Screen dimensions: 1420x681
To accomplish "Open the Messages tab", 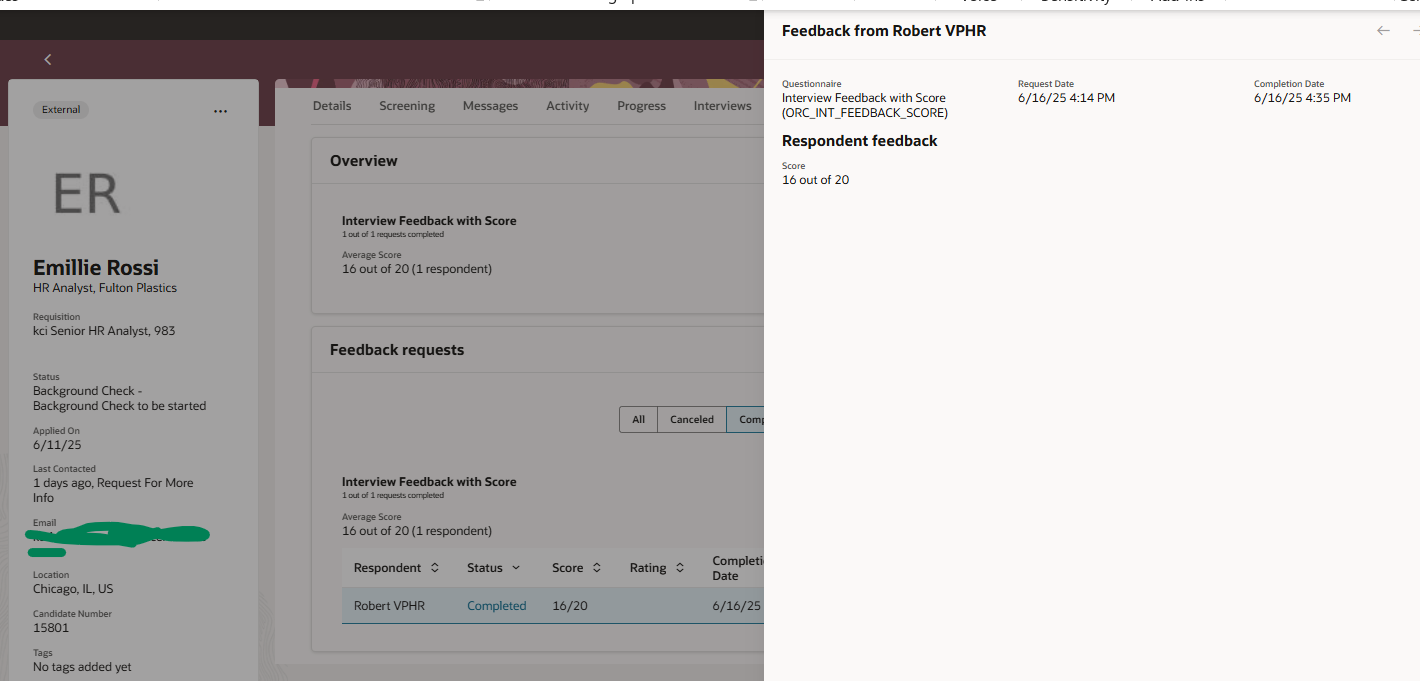I will pyautogui.click(x=490, y=105).
